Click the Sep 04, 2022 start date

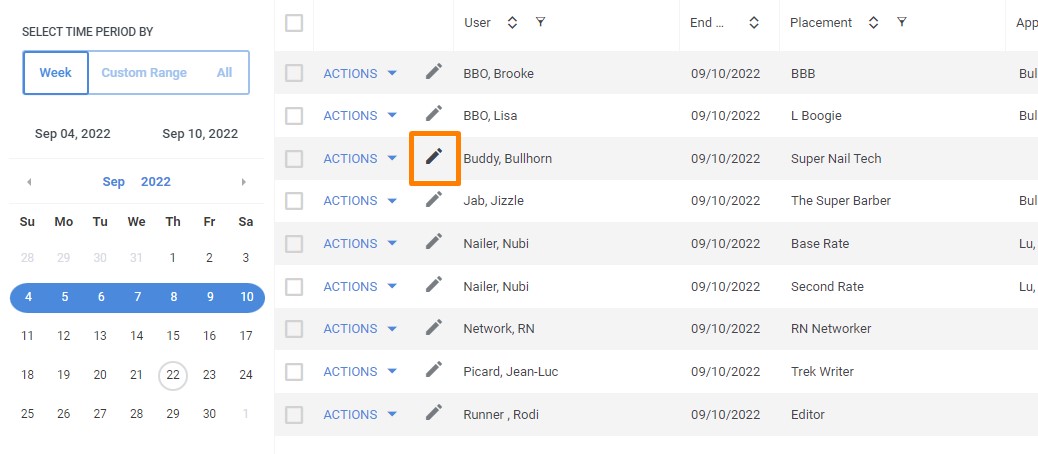pos(73,134)
